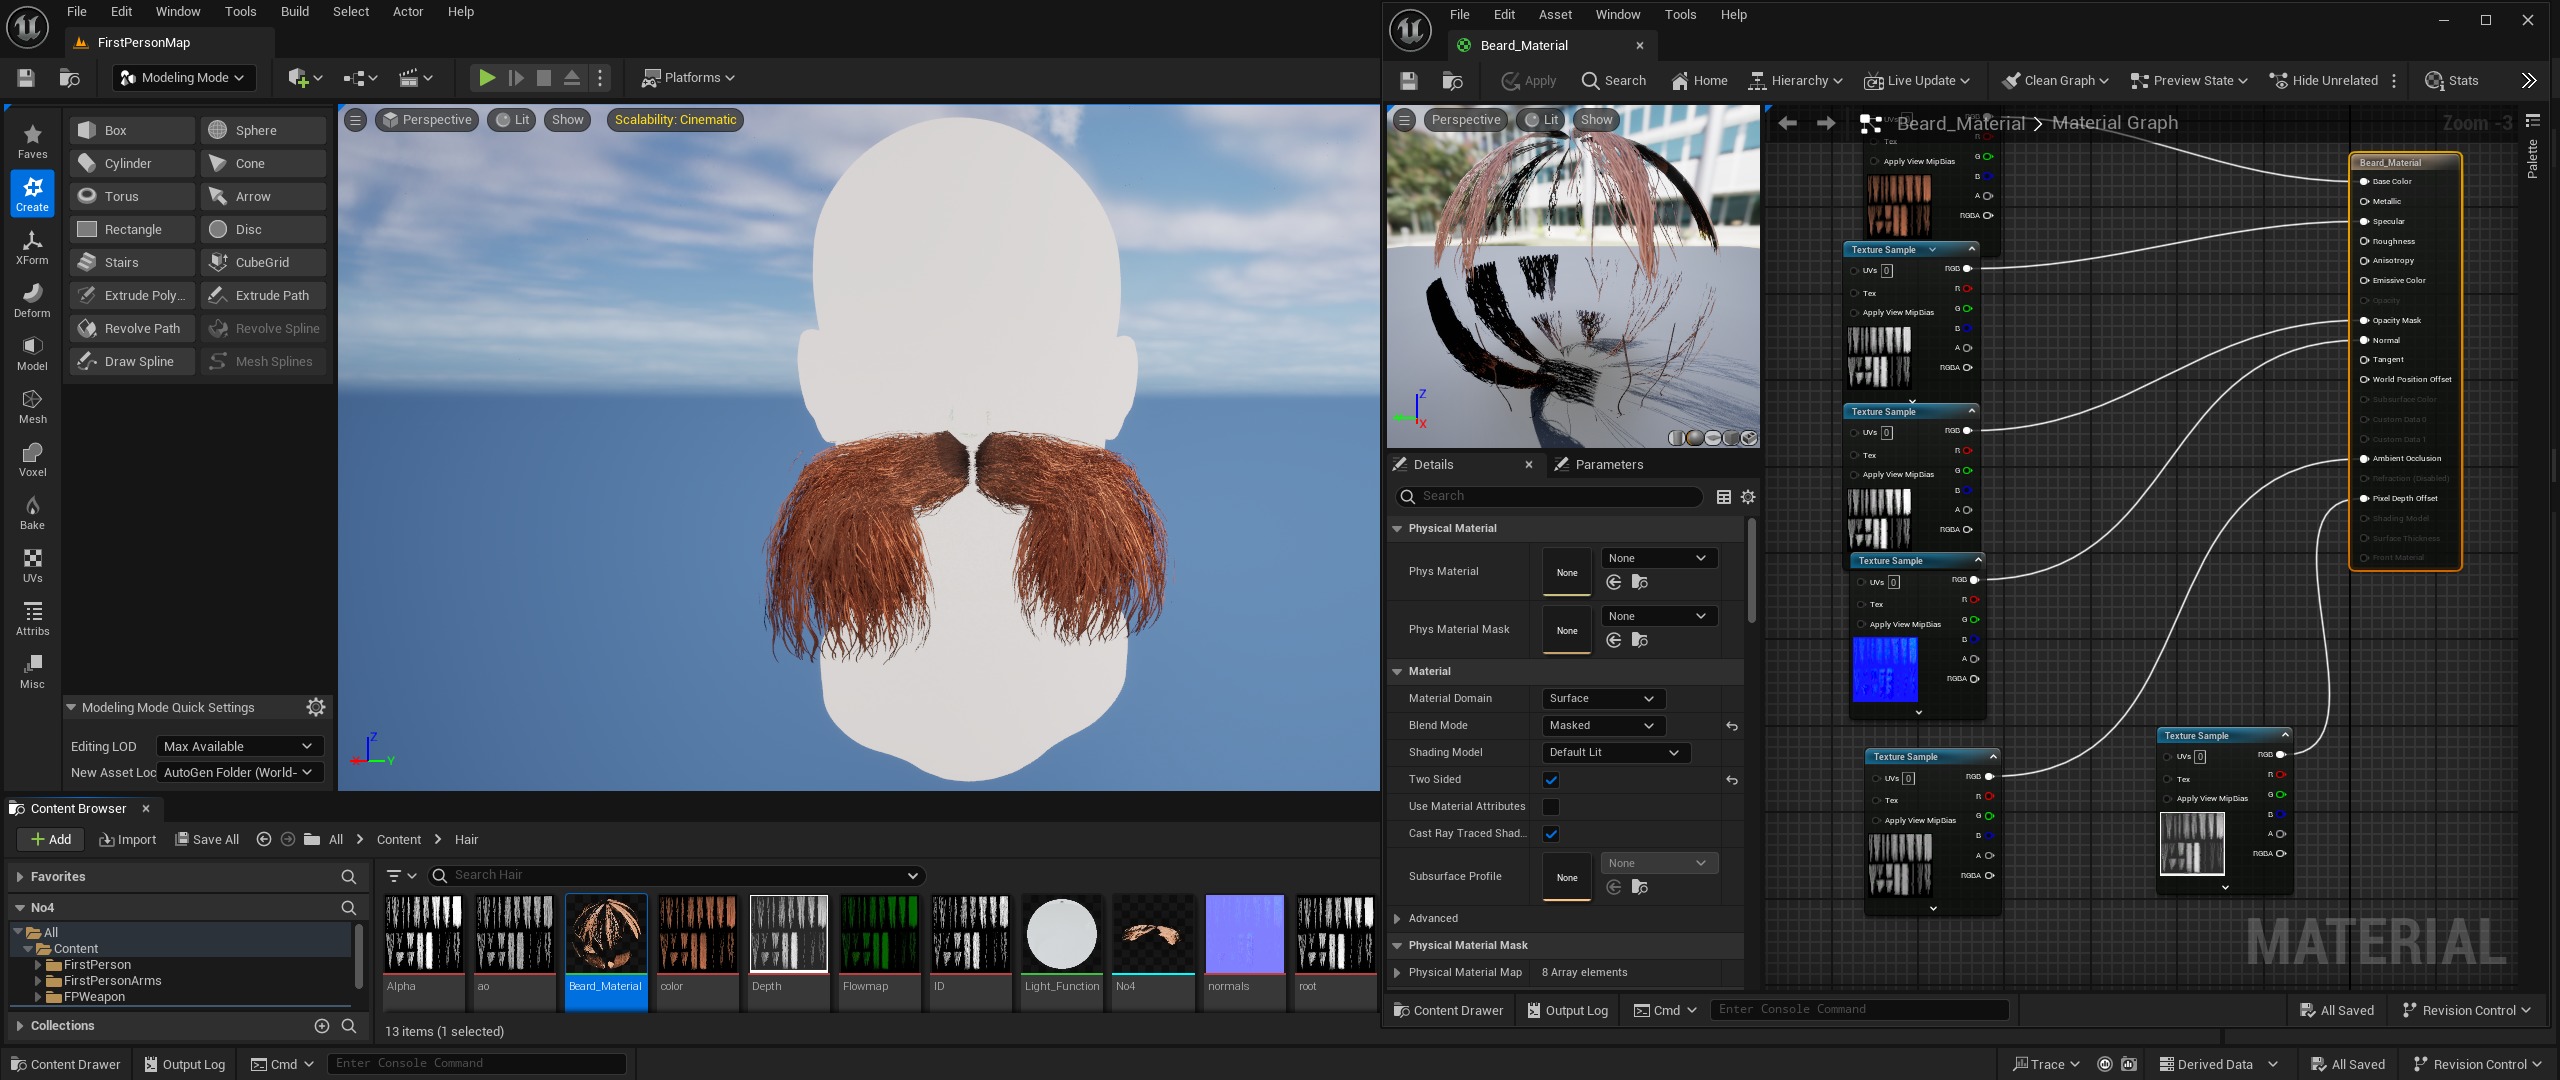Select the Create tab in Modeling mode
Screen dimensions: 2560x1080
pyautogui.click(x=32, y=193)
